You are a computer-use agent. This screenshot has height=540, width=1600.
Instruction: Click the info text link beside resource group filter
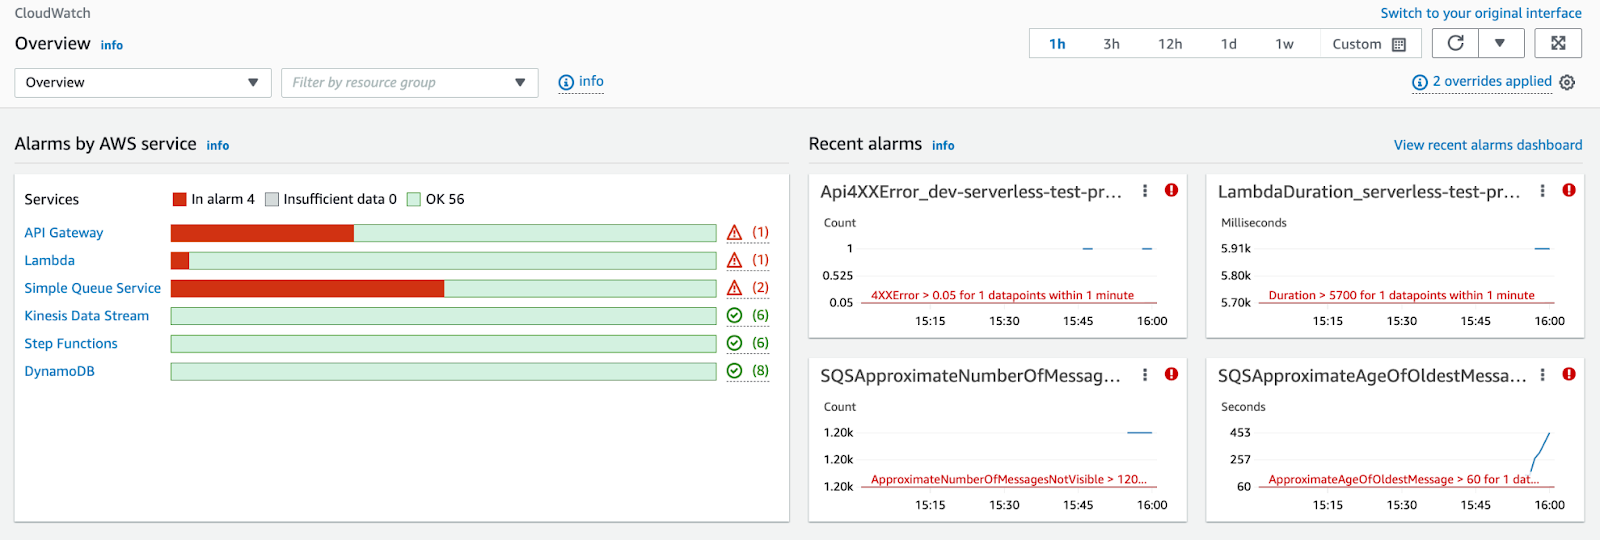591,81
